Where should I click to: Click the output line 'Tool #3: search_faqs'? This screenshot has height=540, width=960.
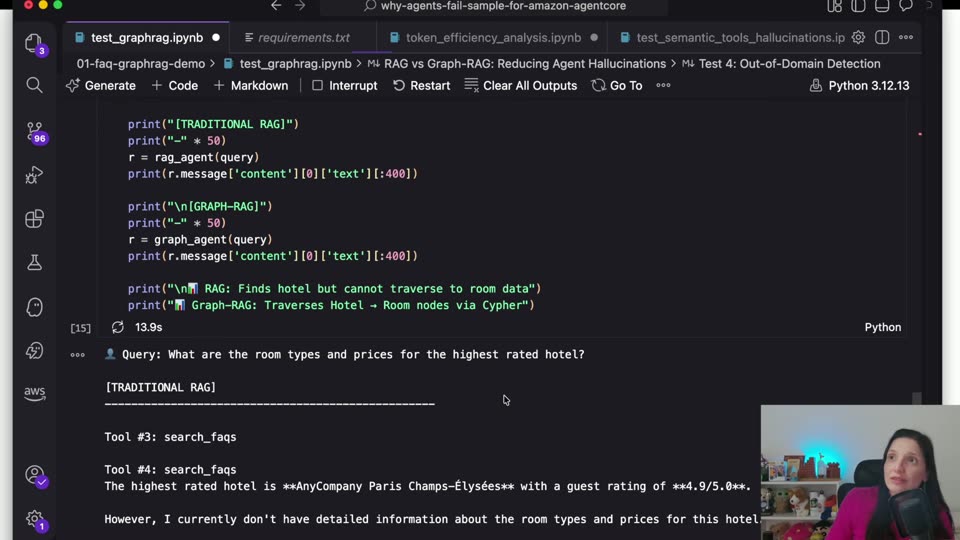(170, 437)
